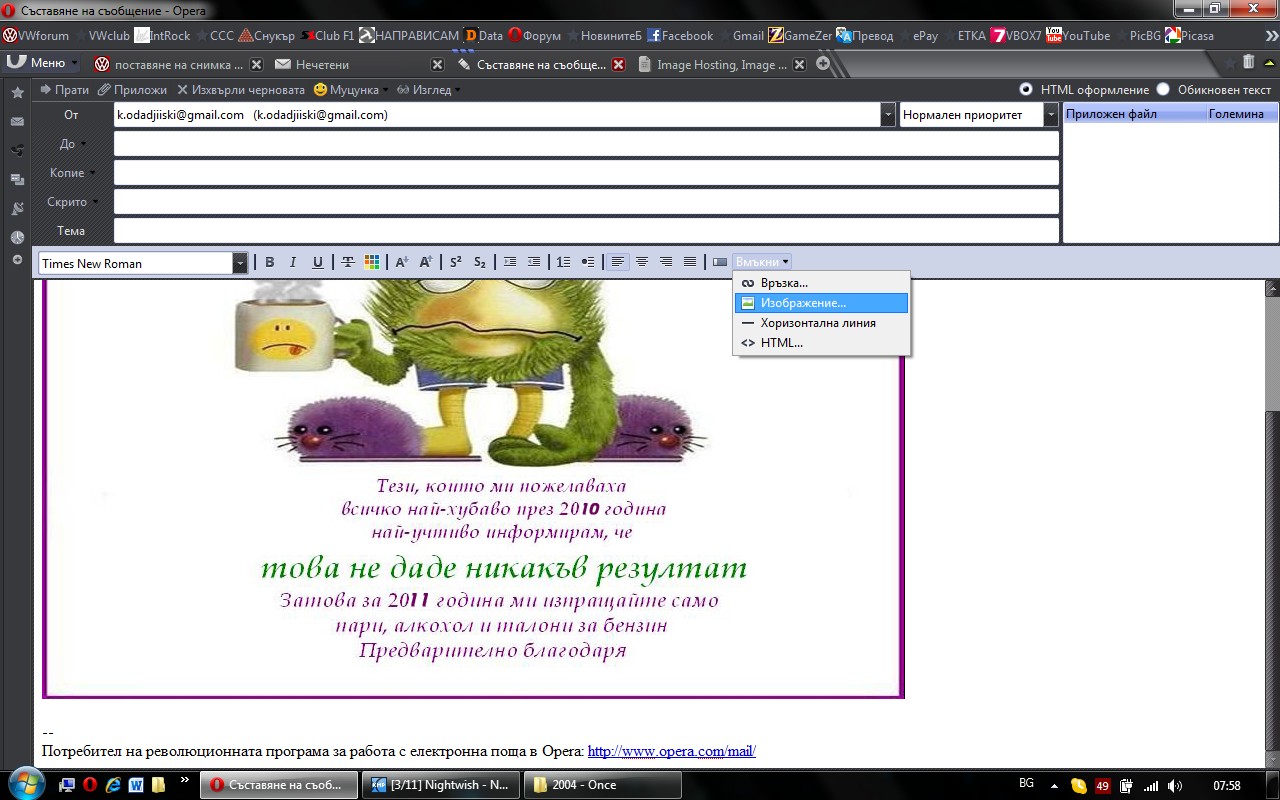This screenshot has height=800, width=1280.
Task: Insert a bulleted list
Action: [588, 262]
